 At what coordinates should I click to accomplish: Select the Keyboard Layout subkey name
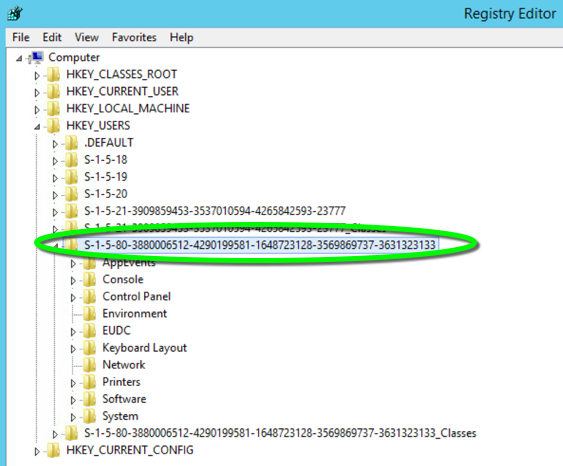pos(145,348)
